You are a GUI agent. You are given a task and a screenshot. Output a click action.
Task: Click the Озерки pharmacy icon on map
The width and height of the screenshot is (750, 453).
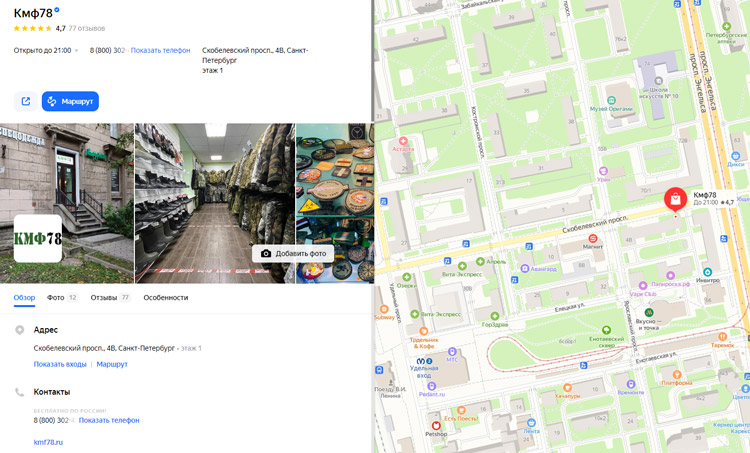click(x=406, y=277)
